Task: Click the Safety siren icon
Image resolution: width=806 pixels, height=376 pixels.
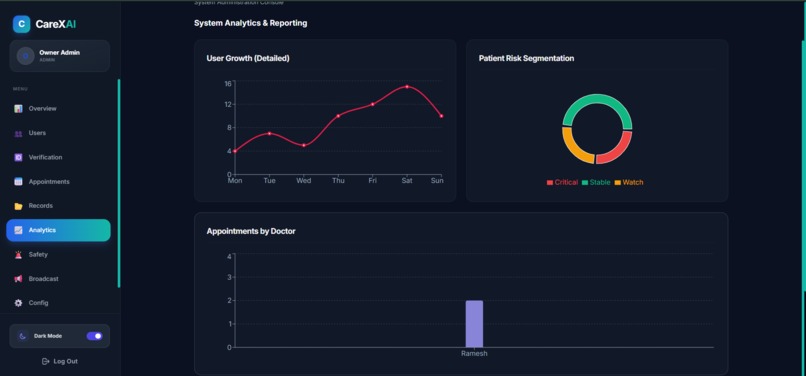Action: [x=19, y=254]
